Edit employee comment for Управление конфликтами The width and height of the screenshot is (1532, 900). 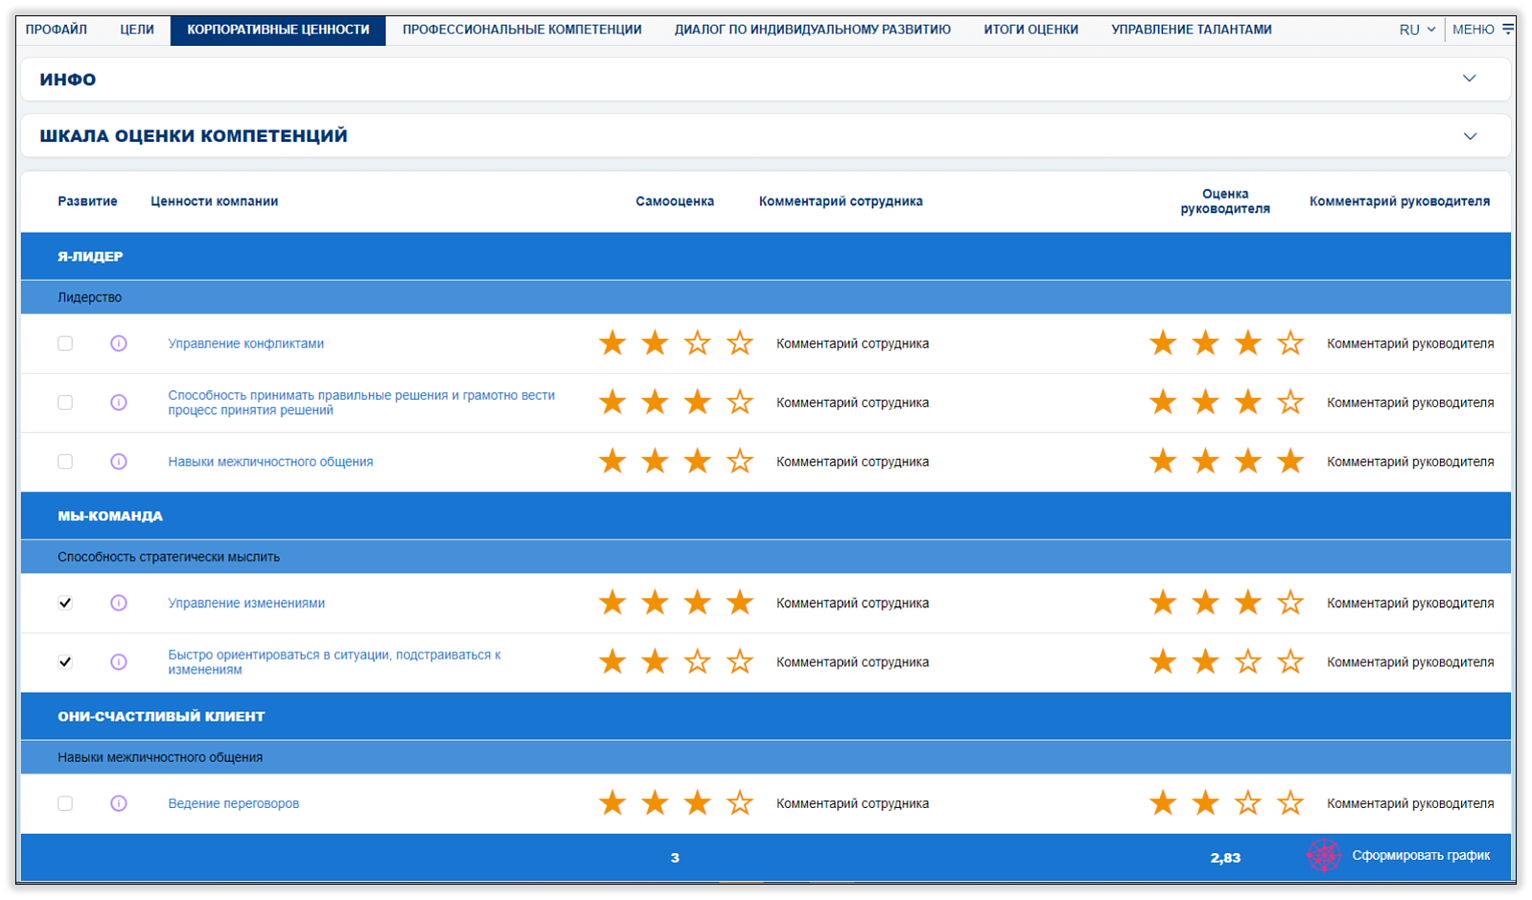(852, 343)
